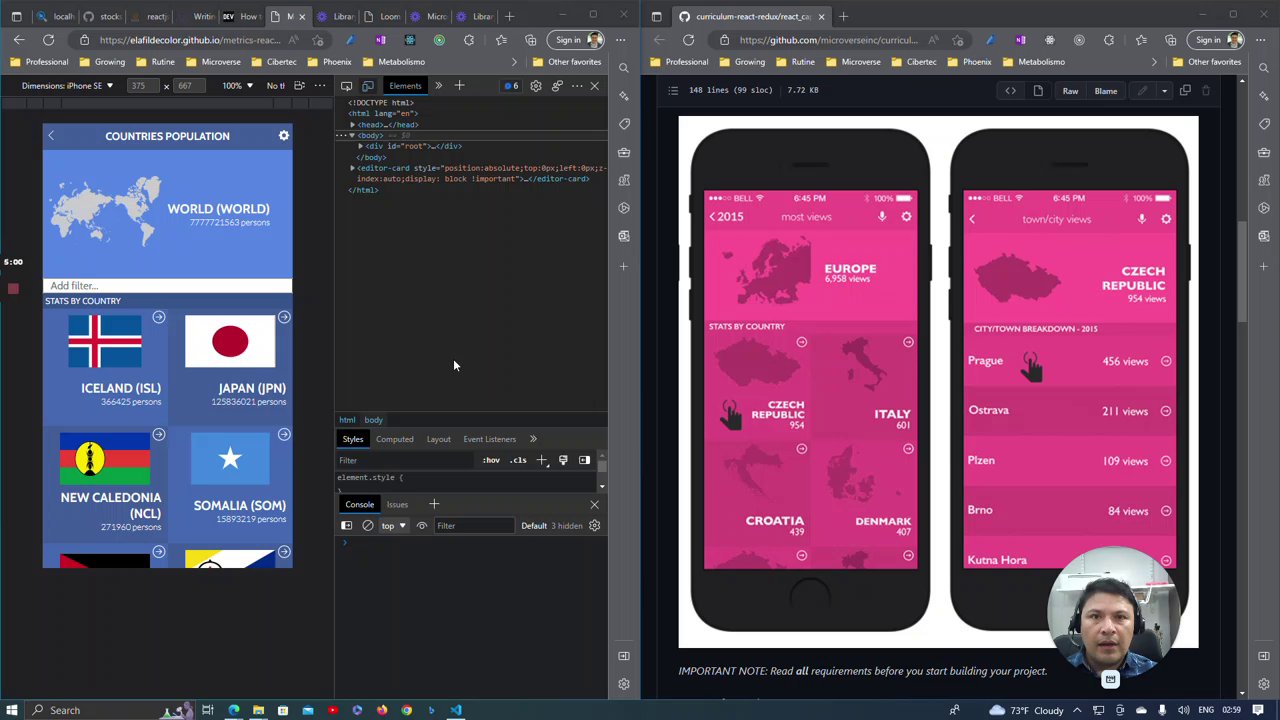Toggle the :hov element state panel
Screen dimensions: 1280x720
point(491,460)
